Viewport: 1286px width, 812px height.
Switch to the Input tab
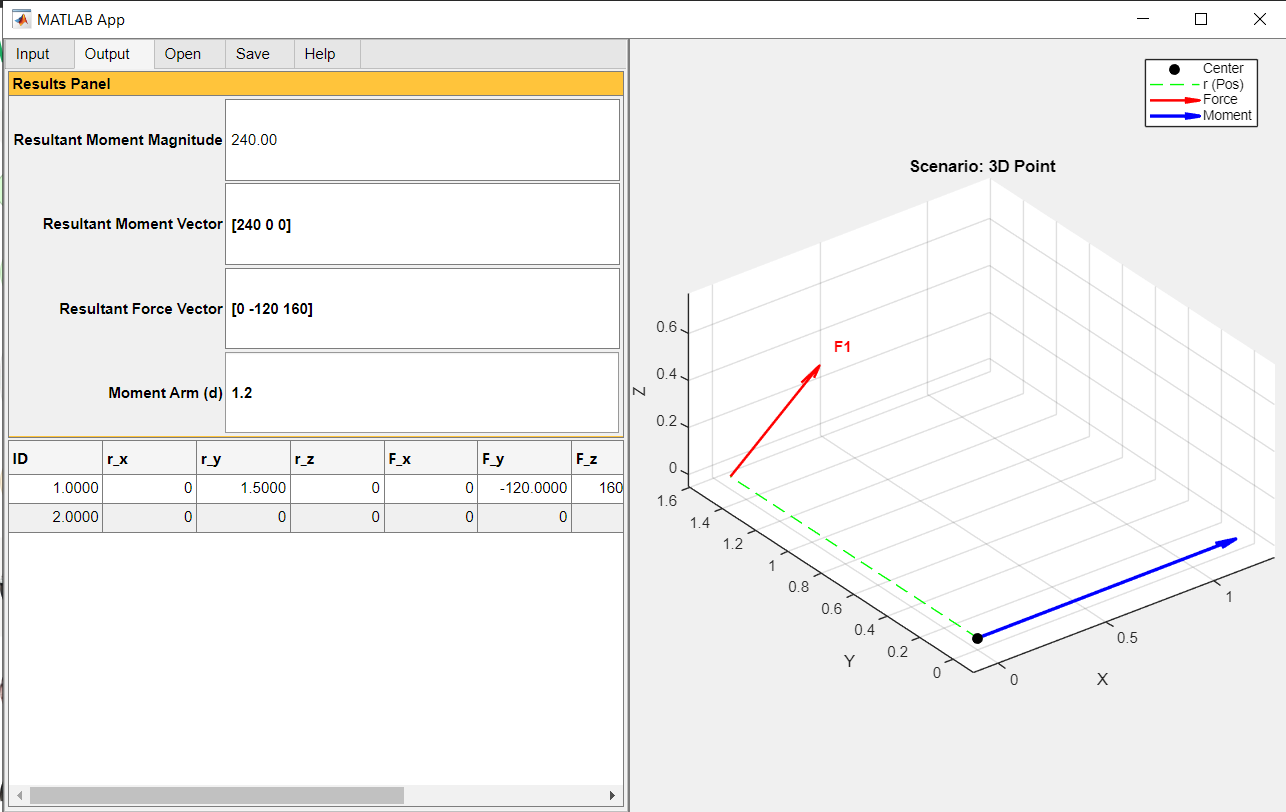coord(33,54)
